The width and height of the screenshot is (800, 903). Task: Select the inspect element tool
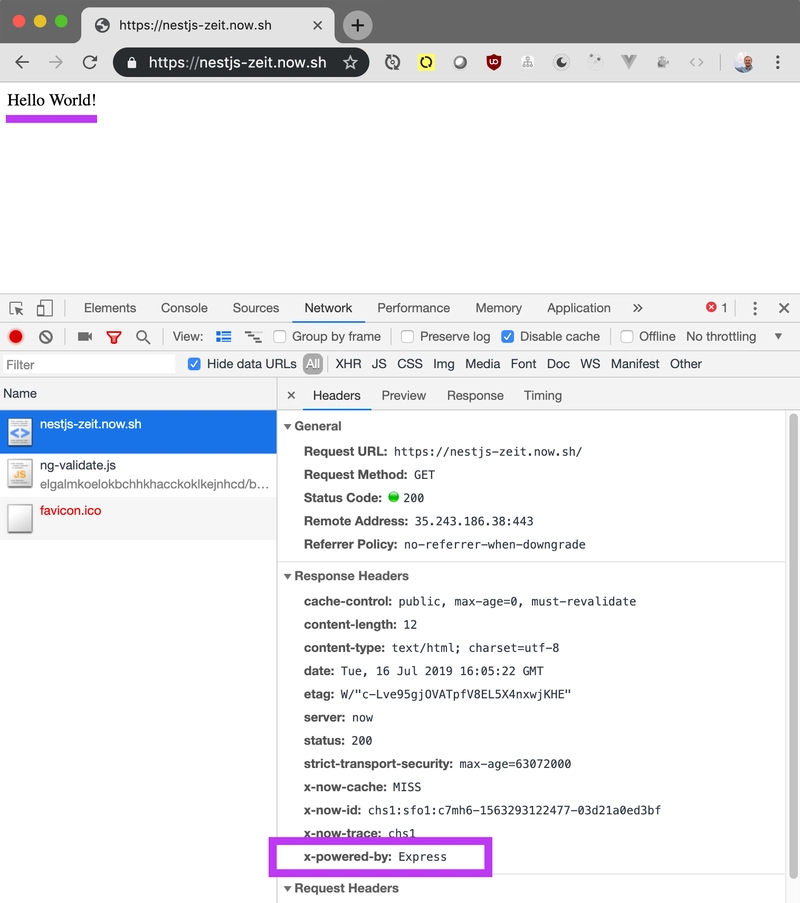point(14,307)
